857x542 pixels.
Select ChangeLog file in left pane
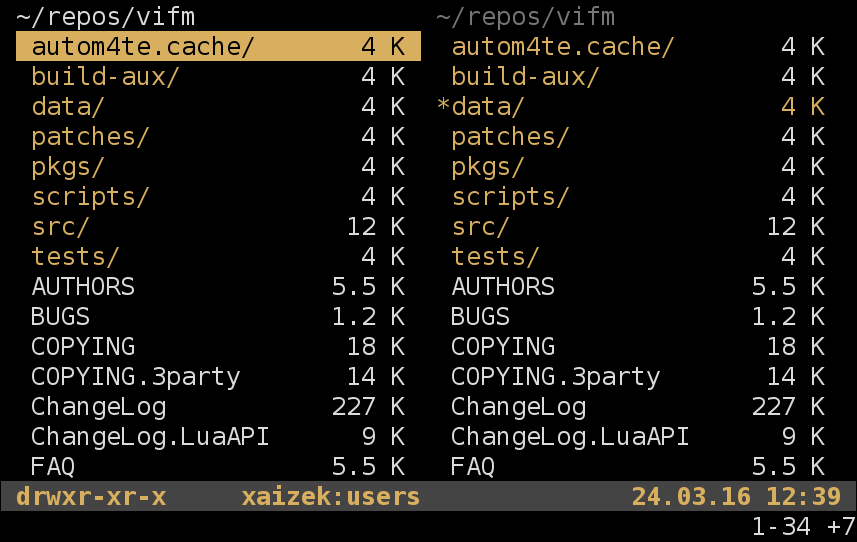[218, 406]
